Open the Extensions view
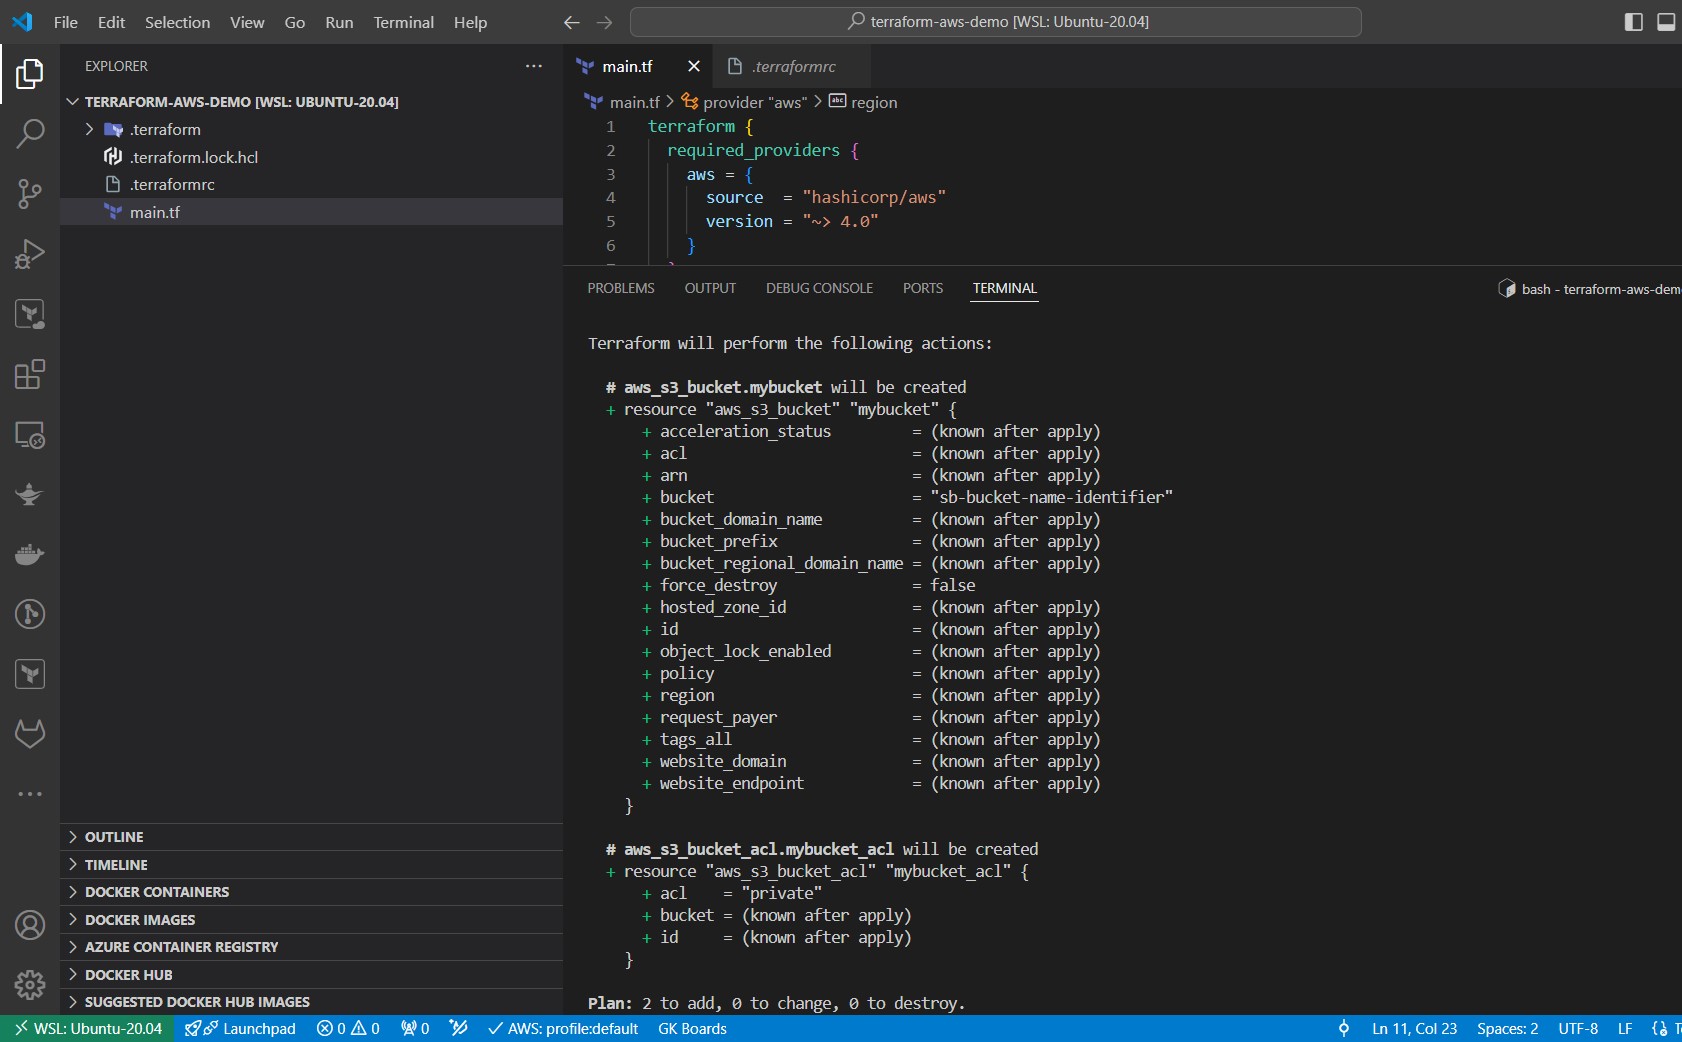1682x1042 pixels. pos(30,374)
